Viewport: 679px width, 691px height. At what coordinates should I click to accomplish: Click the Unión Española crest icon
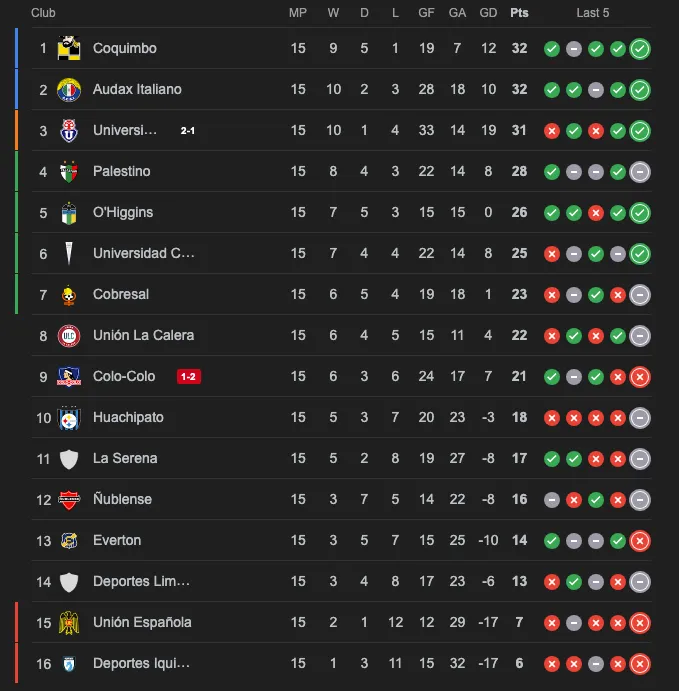tap(69, 622)
